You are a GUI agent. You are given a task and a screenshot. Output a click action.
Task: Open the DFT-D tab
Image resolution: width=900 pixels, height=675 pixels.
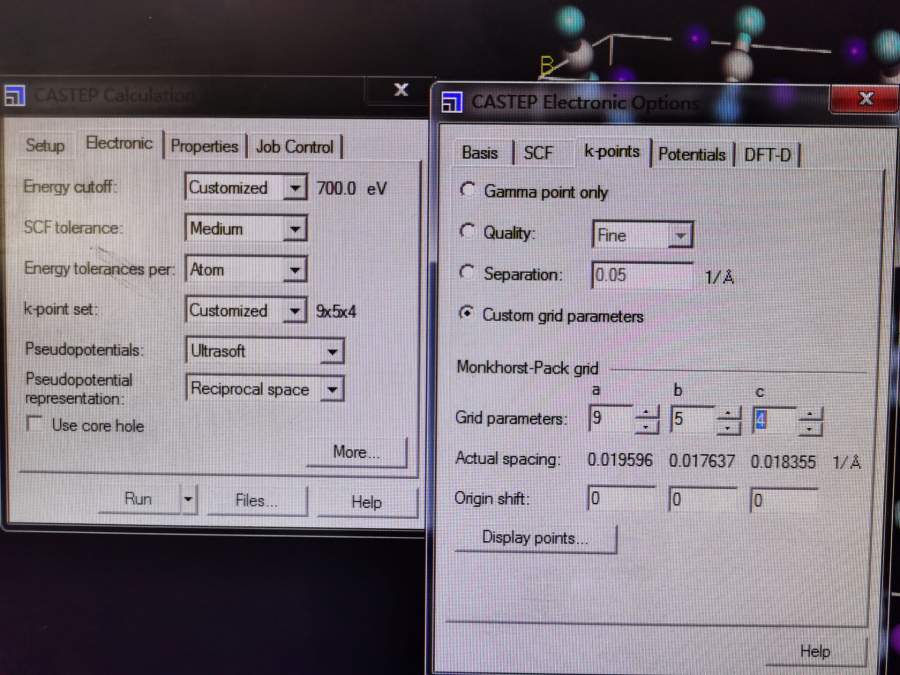click(x=767, y=155)
